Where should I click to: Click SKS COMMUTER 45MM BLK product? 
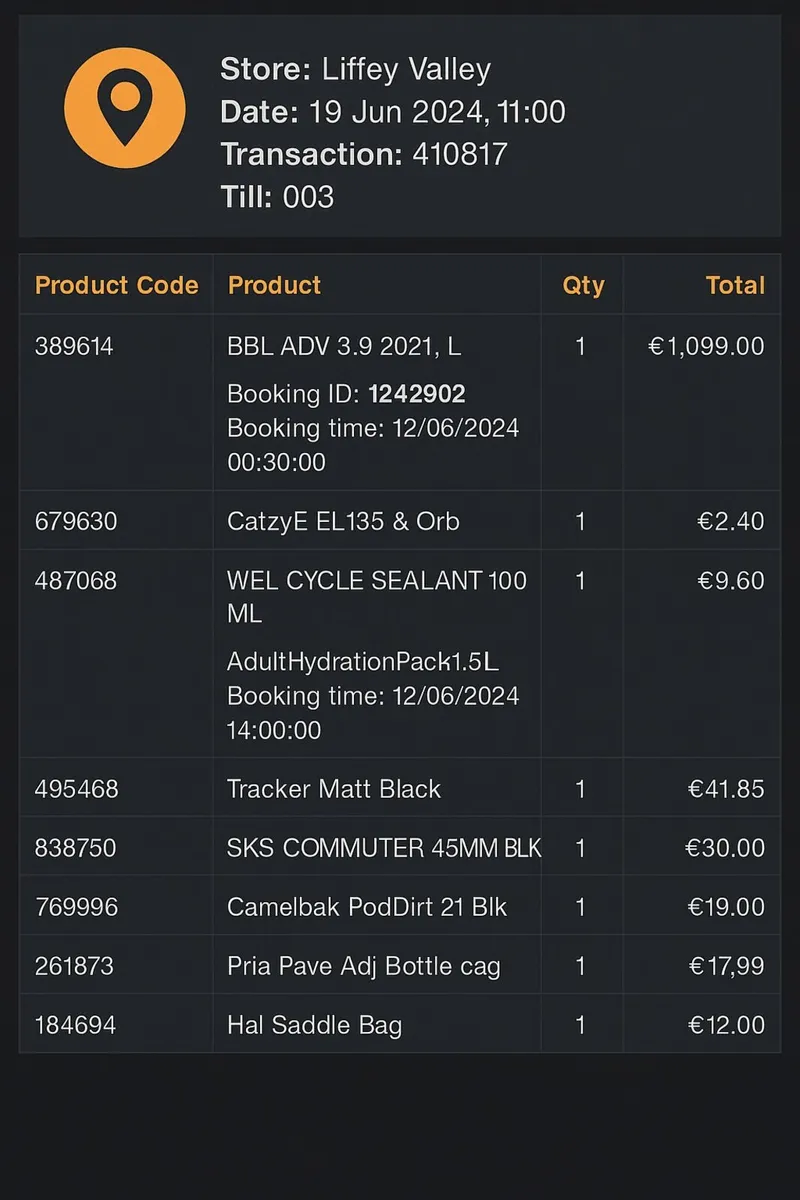point(384,848)
